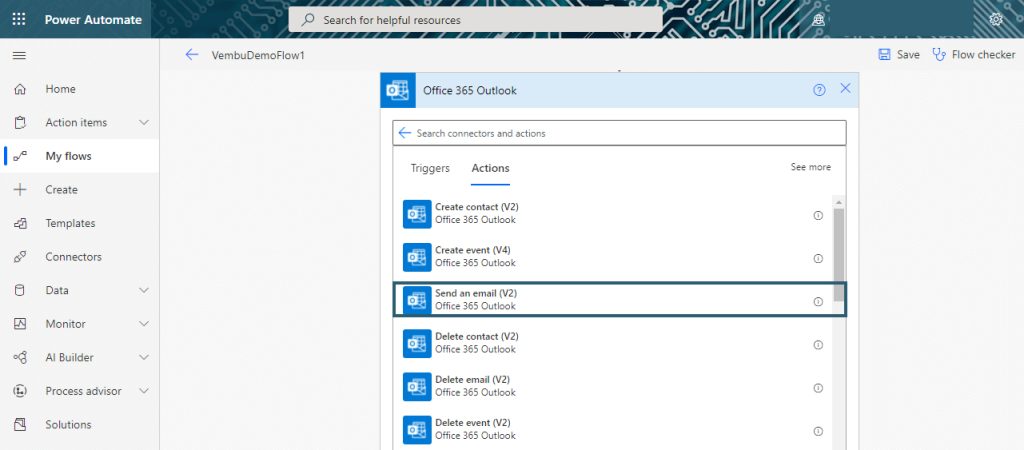
Task: Focus the Search for helpful resources box
Action: click(x=475, y=20)
